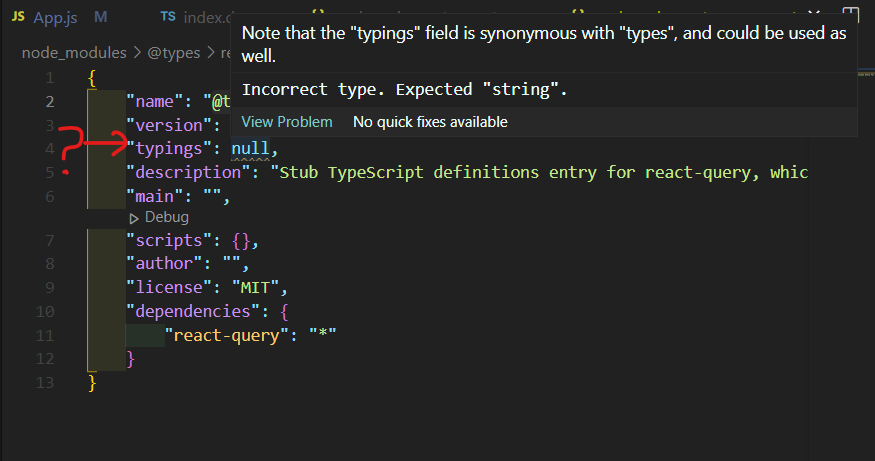
Task: Click the "scripts" key on line 7
Action: point(169,241)
